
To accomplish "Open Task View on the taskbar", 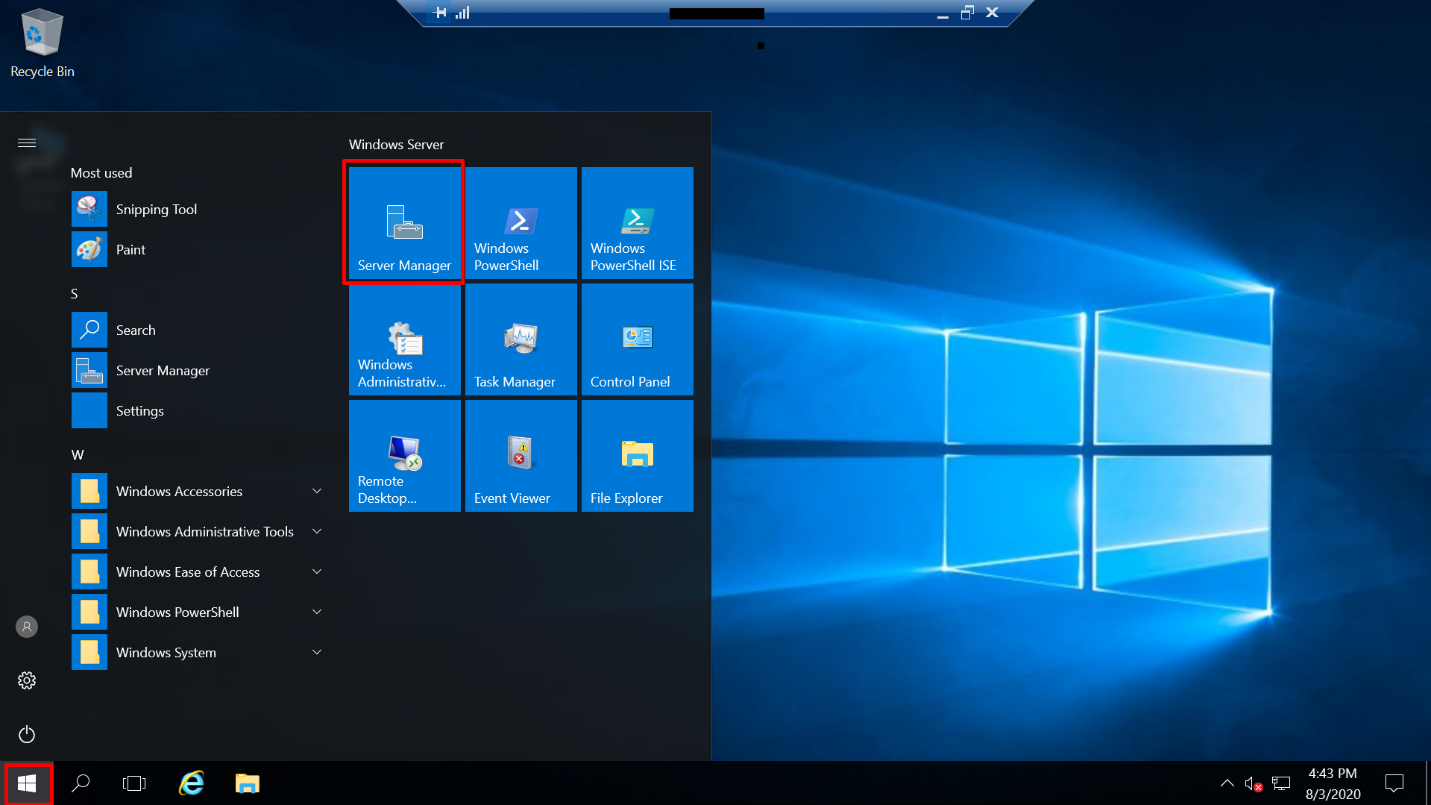I will [x=134, y=783].
